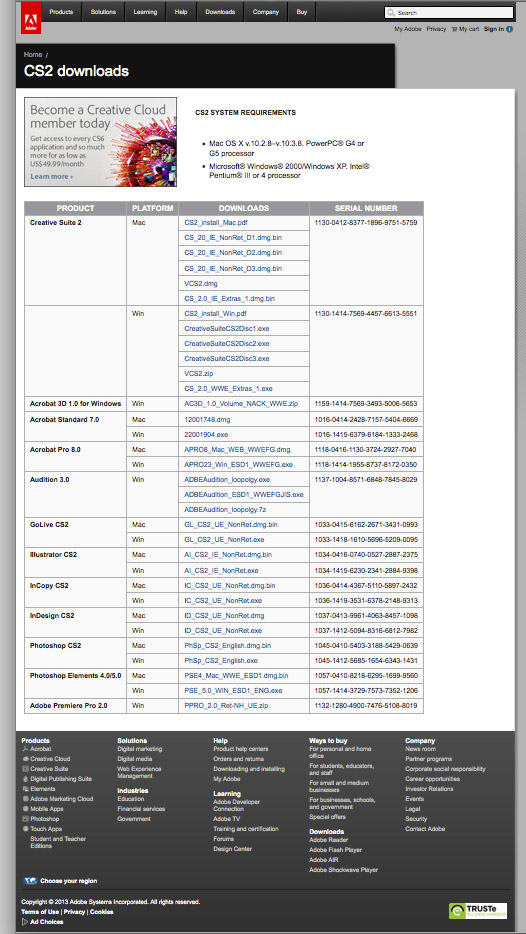The height and width of the screenshot is (934, 526).
Task: Click the Creative Cloud icon in the footer
Action: 26,759
